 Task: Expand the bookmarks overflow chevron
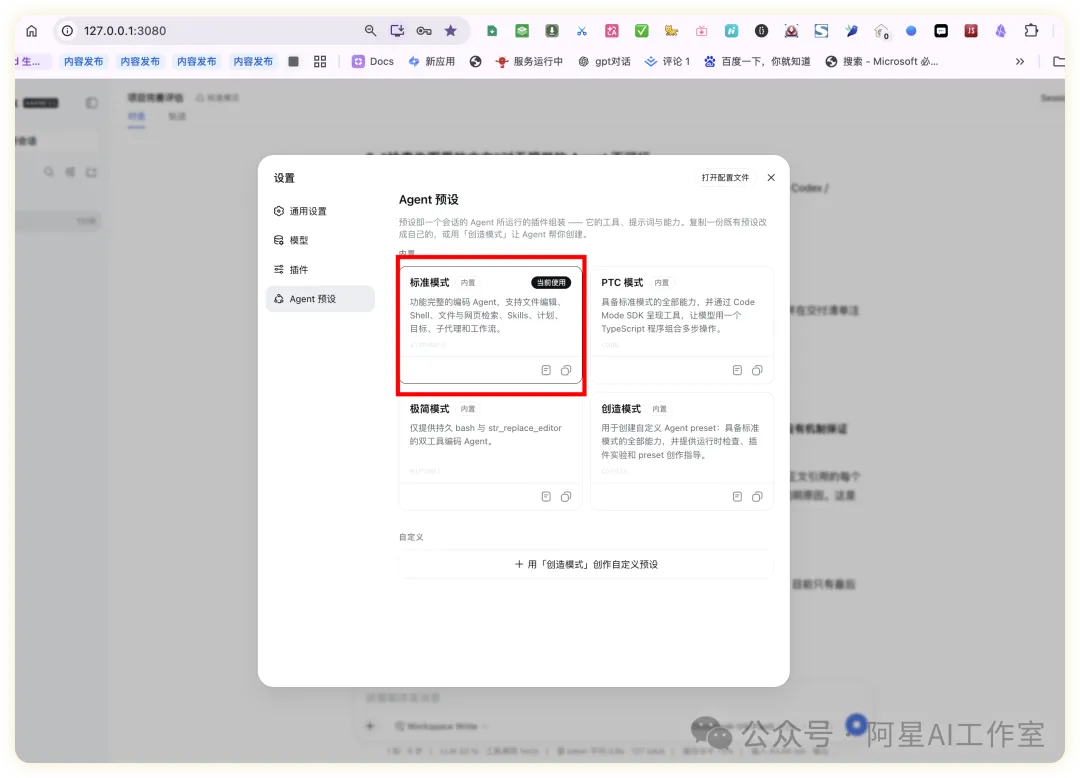pos(1019,61)
